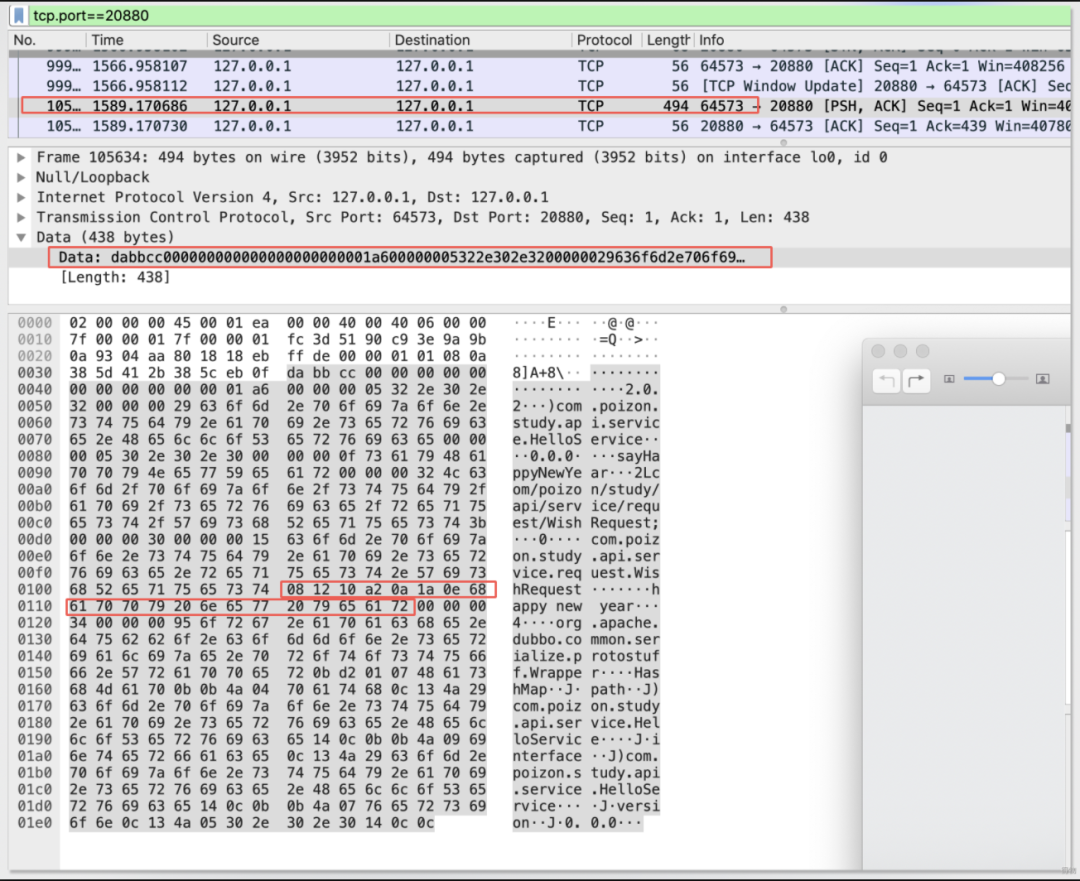Click hex bytes '08 12 10 a2 0a 1a 0e 68'
The image size is (1080, 881).
click(x=386, y=590)
